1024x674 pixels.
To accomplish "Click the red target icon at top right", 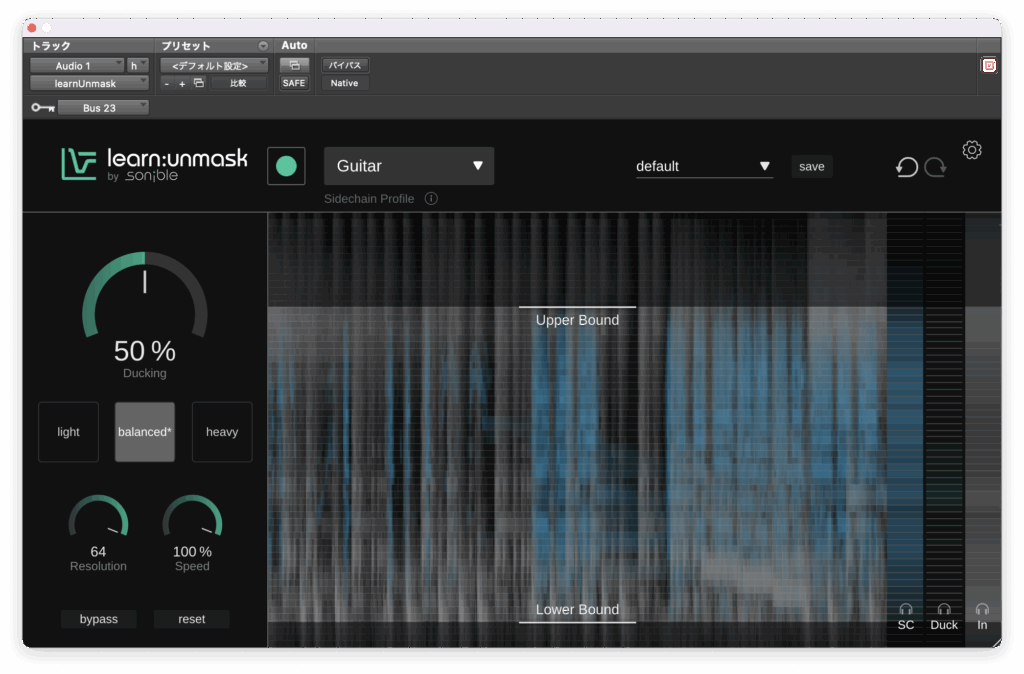I will pyautogui.click(x=989, y=65).
